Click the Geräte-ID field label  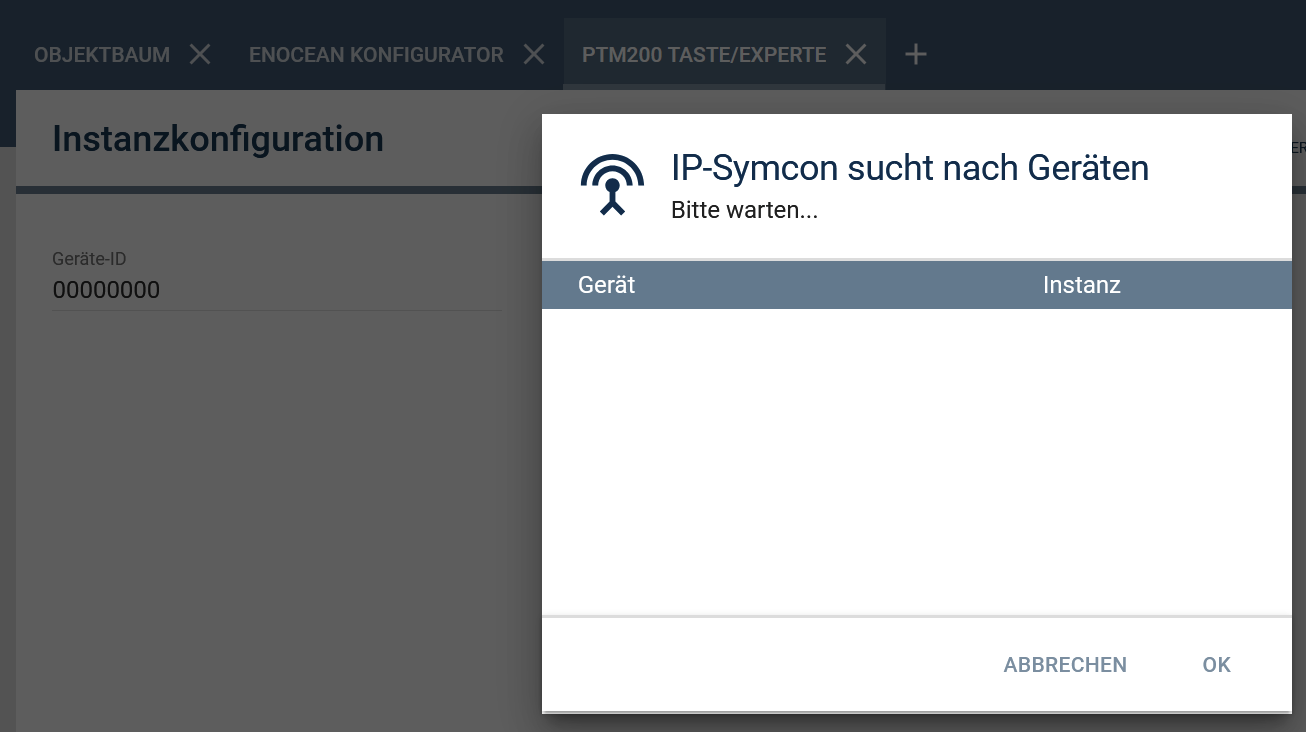click(89, 259)
